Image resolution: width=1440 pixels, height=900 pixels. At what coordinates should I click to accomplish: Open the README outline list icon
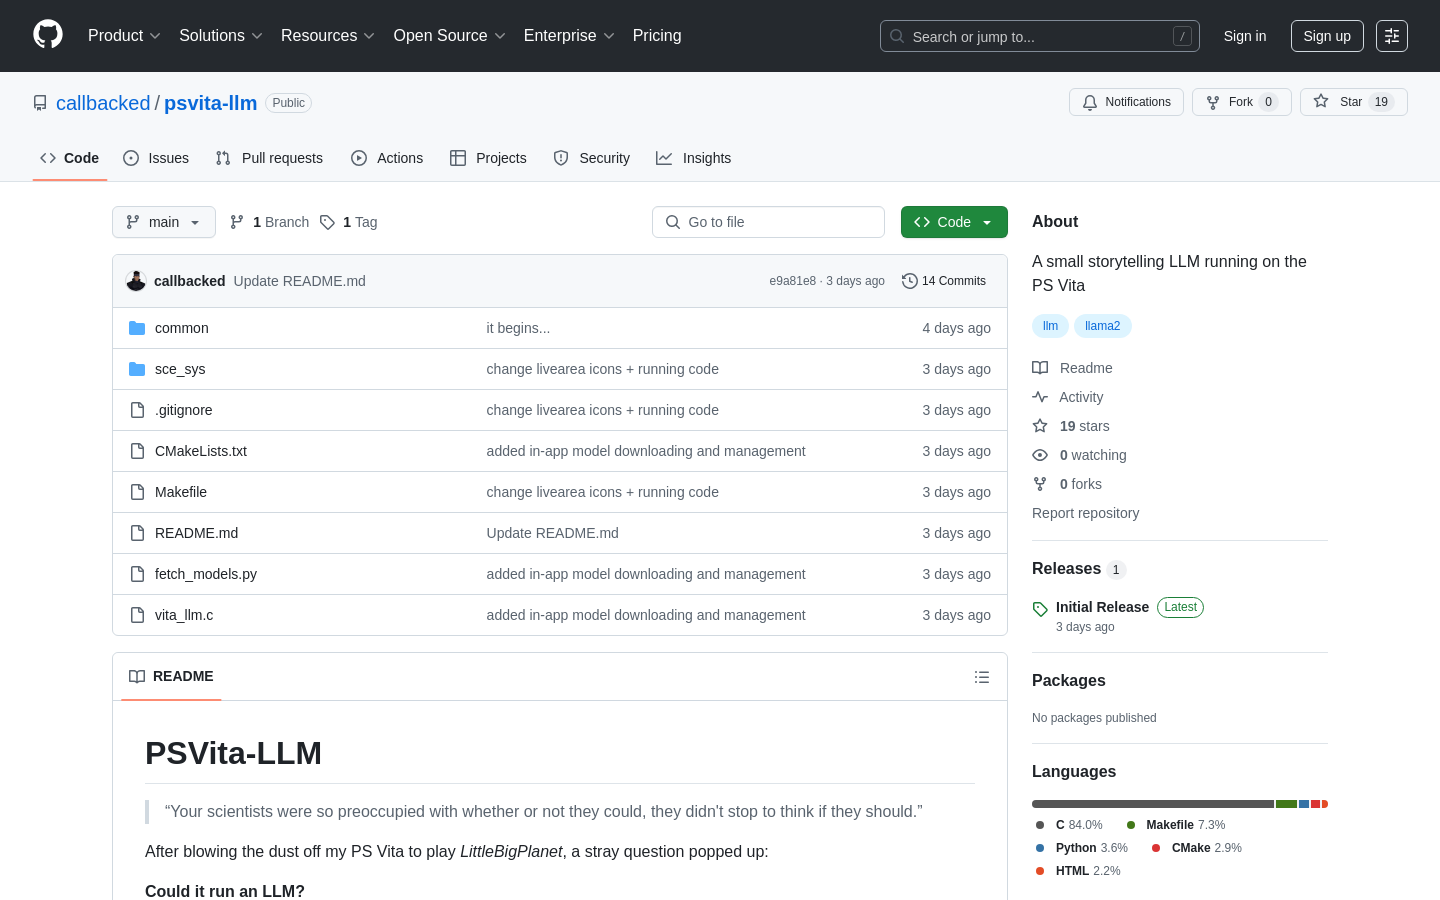tap(982, 677)
